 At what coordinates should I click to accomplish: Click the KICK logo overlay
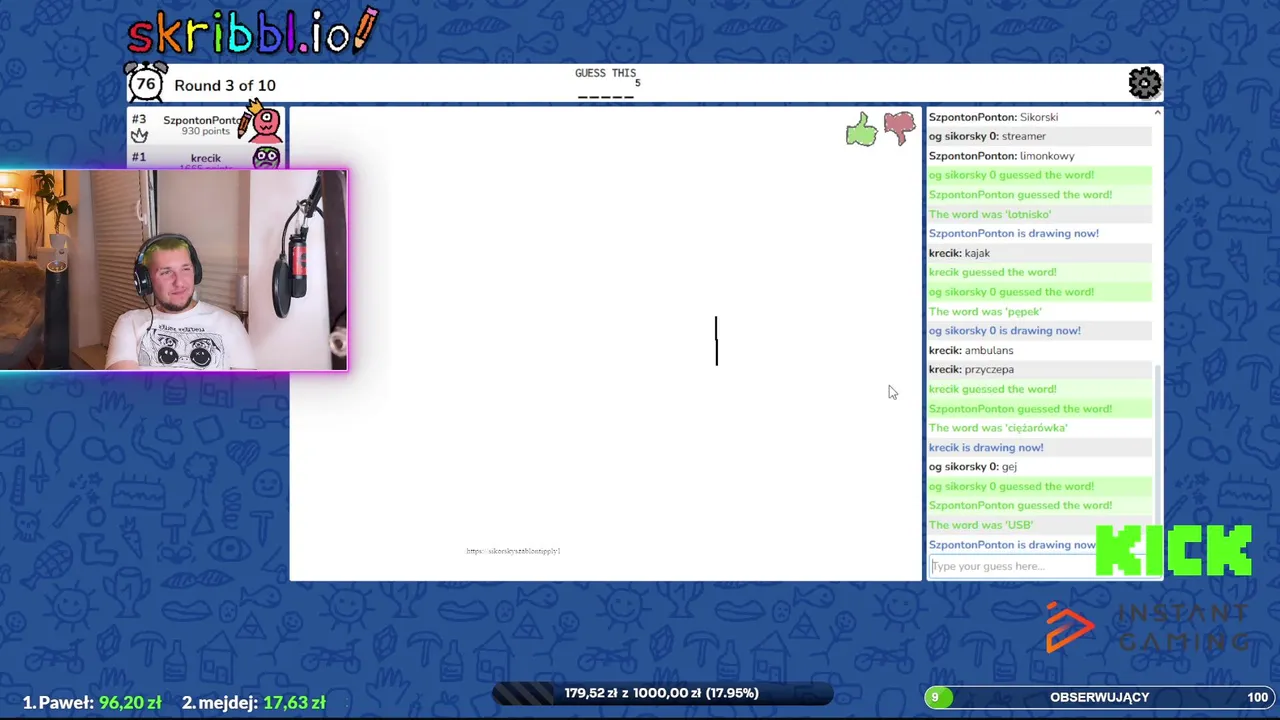[x=1174, y=550]
